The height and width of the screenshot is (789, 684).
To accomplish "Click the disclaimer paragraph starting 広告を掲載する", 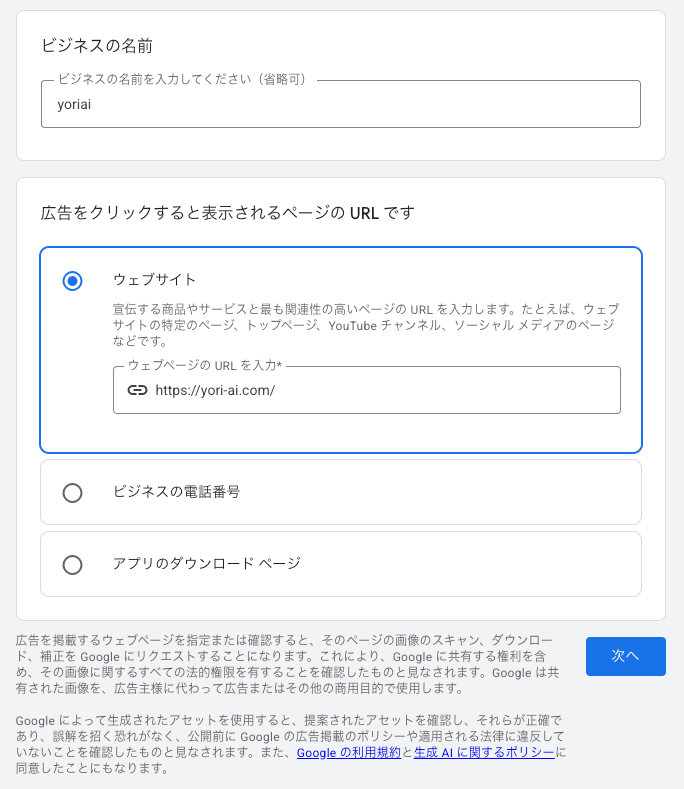I will pyautogui.click(x=290, y=665).
